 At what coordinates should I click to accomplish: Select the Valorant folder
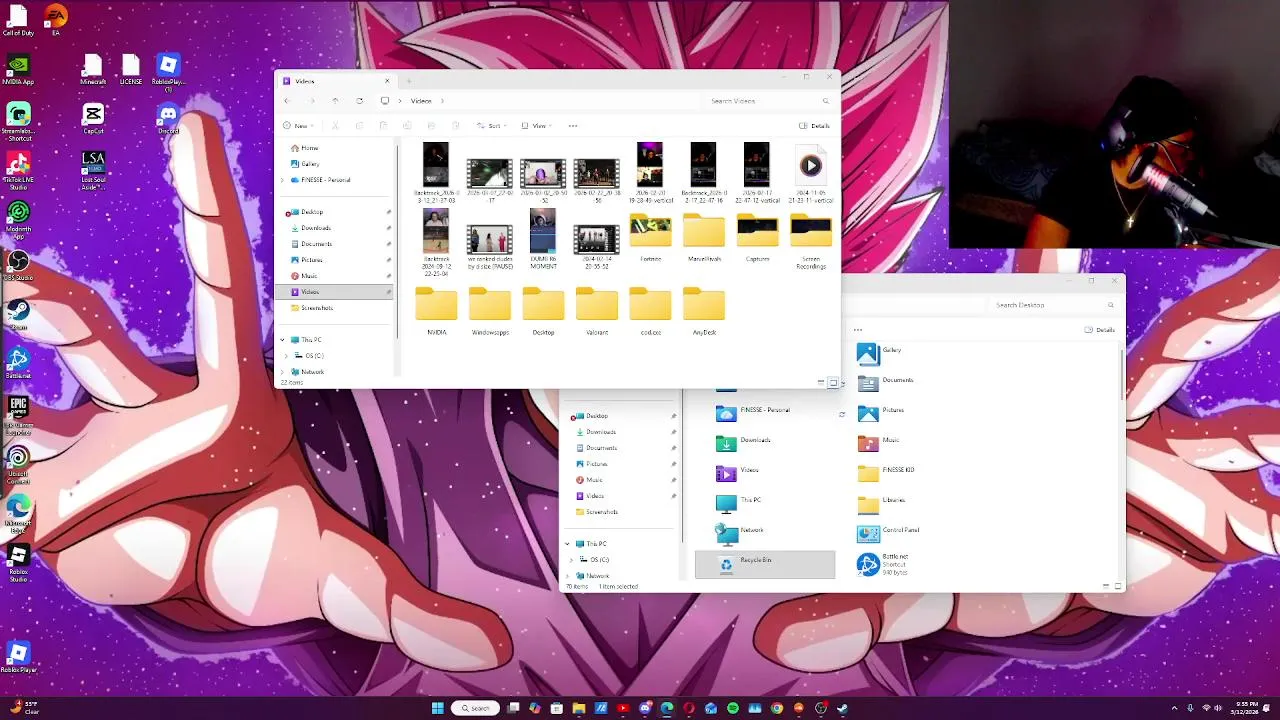597,311
